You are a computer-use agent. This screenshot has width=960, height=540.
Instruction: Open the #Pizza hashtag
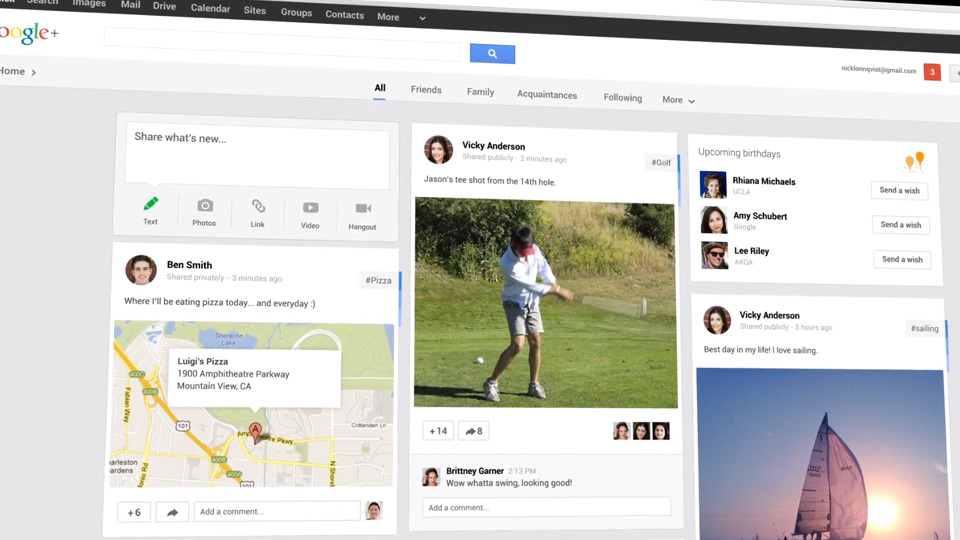coord(378,280)
